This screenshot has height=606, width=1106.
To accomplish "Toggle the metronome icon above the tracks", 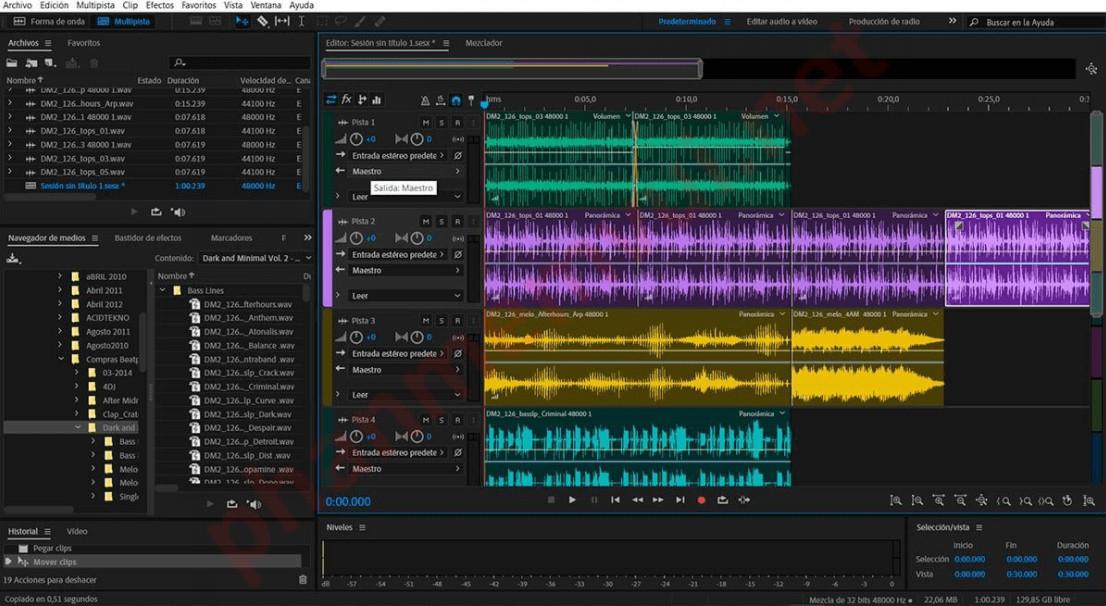I will [x=425, y=100].
